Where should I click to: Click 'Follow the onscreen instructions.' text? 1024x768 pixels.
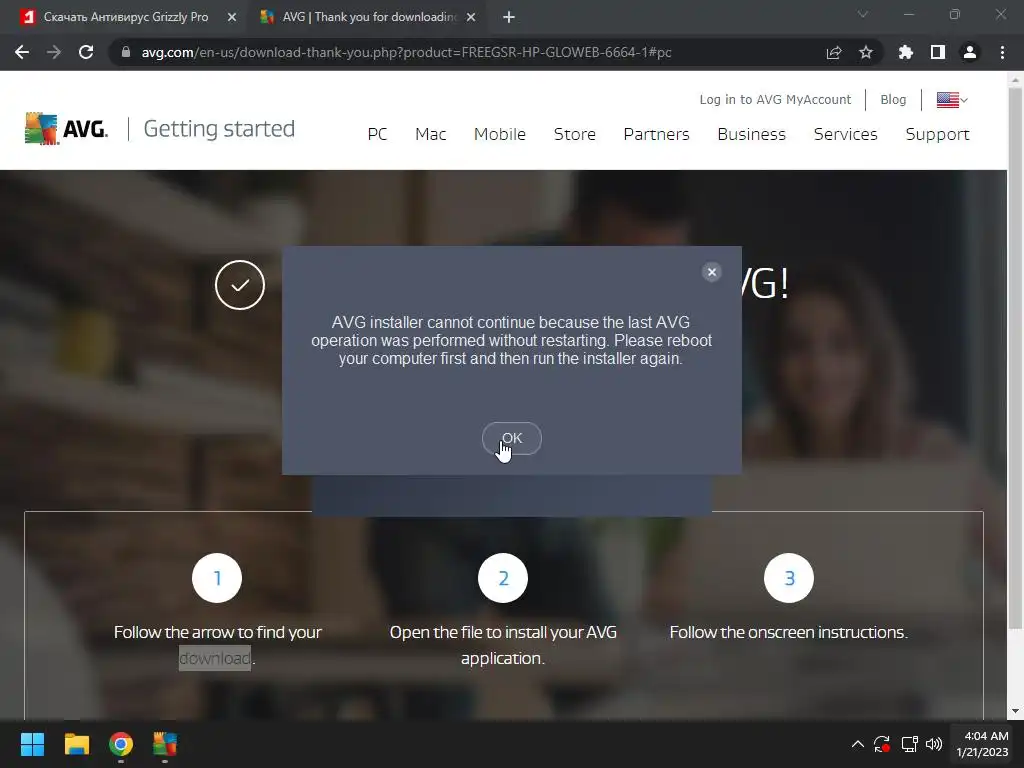788,632
